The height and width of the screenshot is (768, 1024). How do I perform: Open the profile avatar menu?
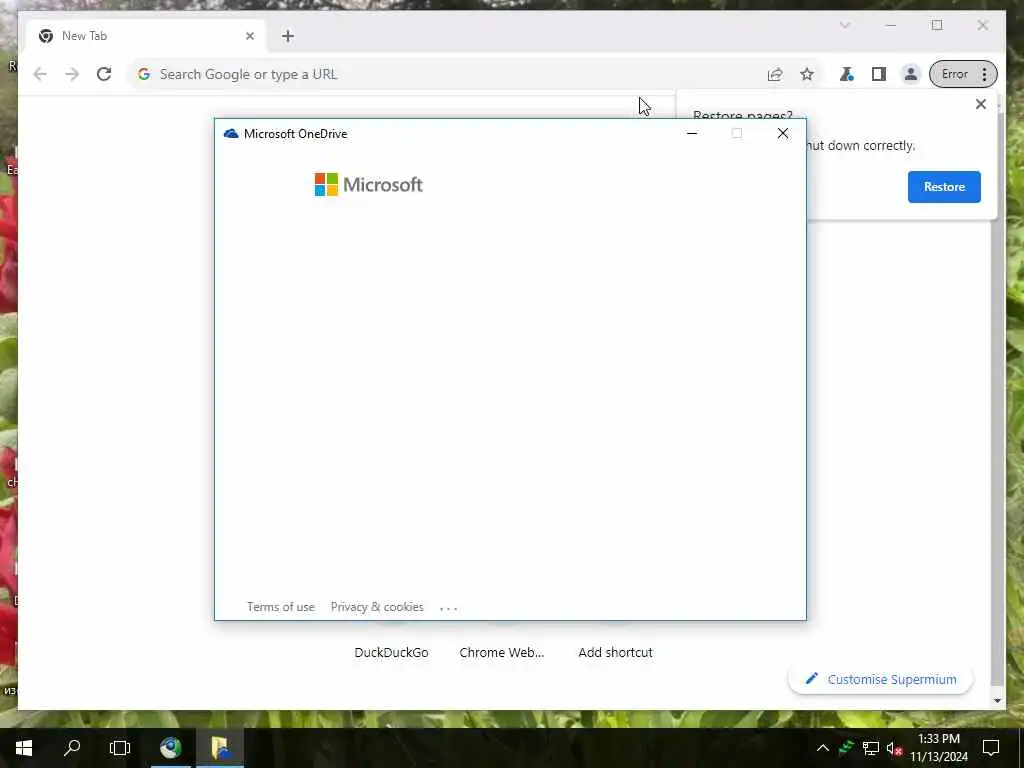[x=910, y=74]
